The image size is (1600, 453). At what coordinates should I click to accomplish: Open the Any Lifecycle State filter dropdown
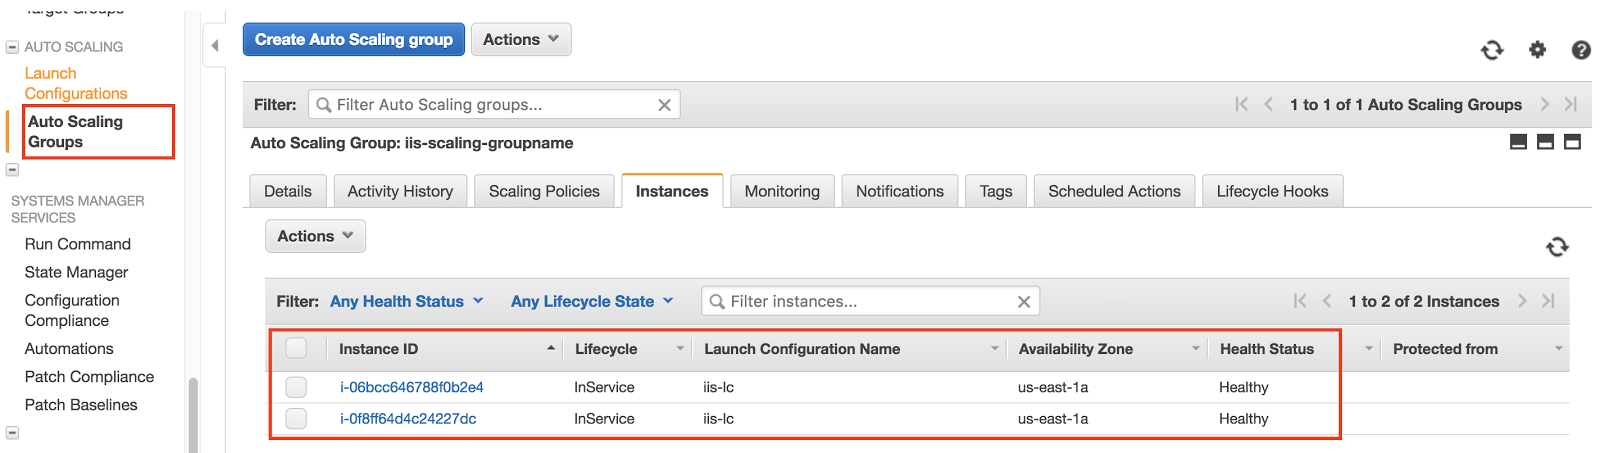point(592,302)
